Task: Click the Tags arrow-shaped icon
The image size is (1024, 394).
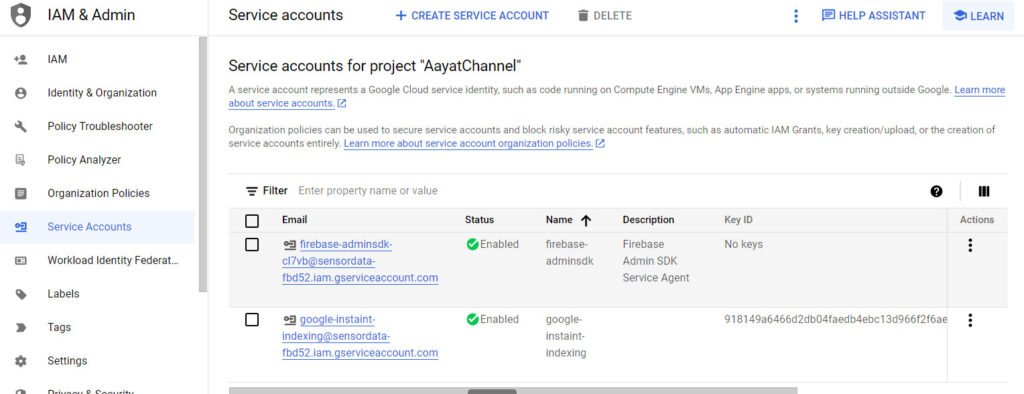Action: (x=21, y=327)
